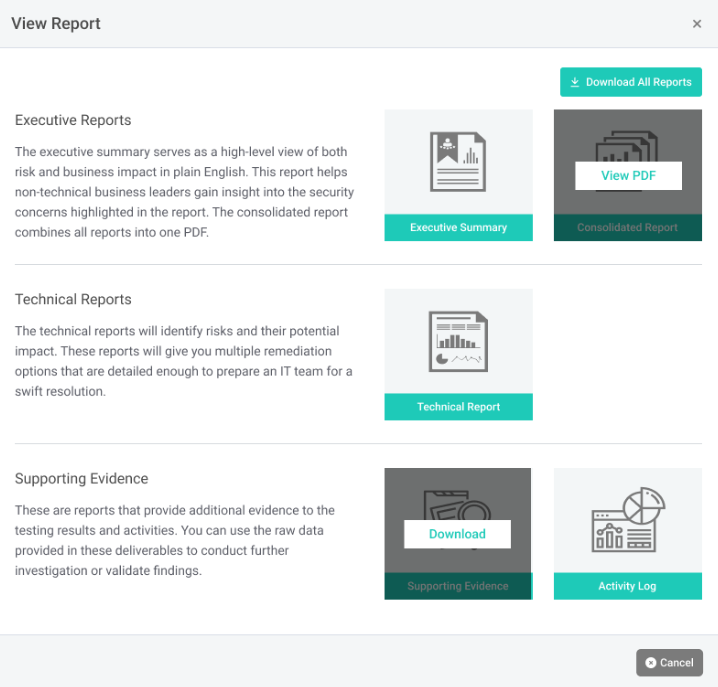Hit the Cancel button text
718x687 pixels.
click(x=677, y=662)
